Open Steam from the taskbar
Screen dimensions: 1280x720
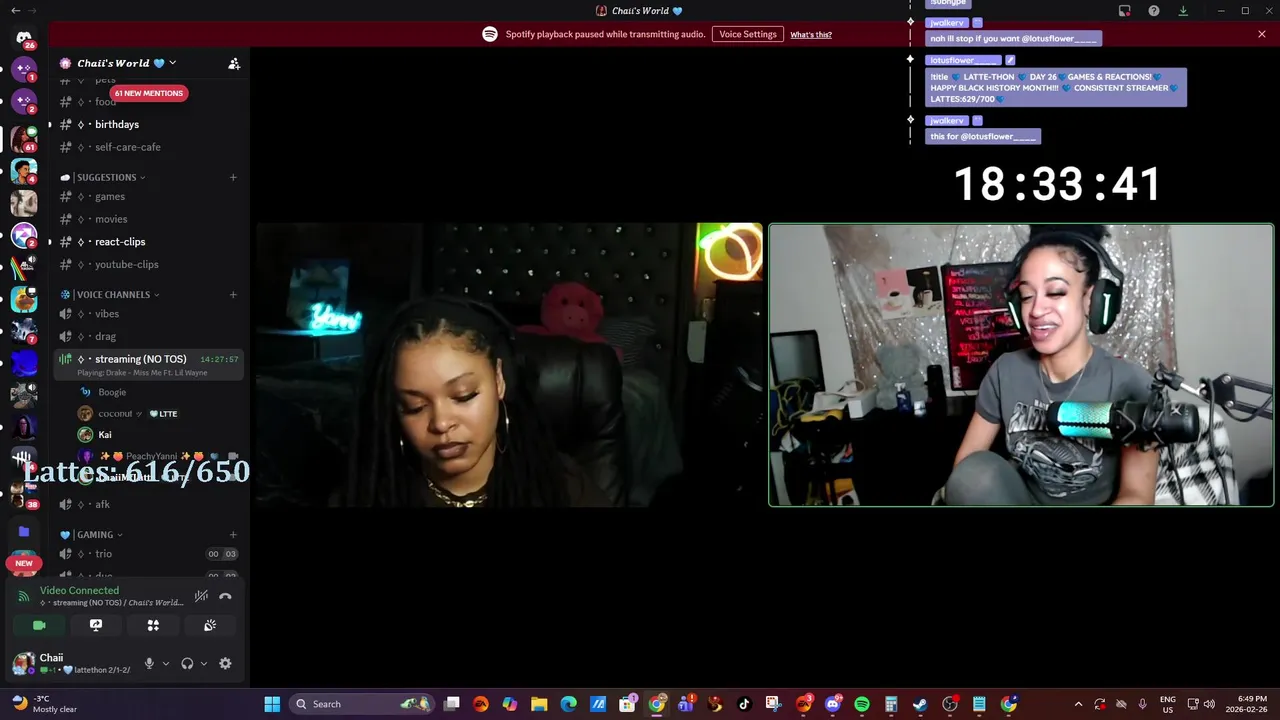pyautogui.click(x=920, y=704)
